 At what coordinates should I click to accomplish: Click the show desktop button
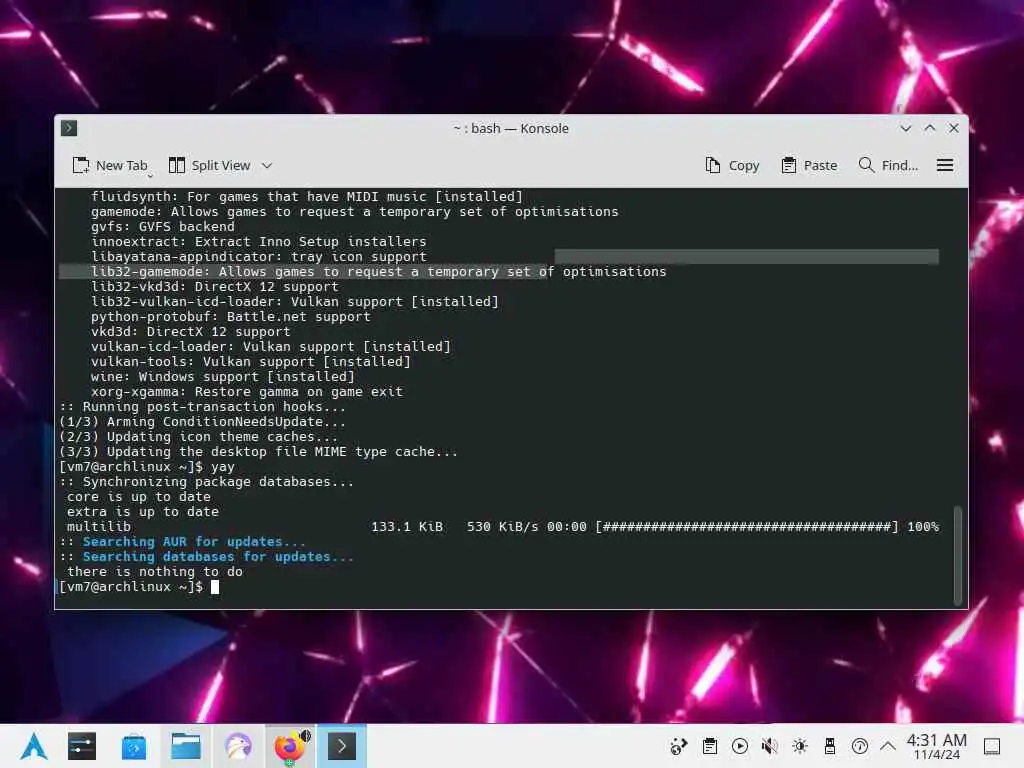[992, 746]
